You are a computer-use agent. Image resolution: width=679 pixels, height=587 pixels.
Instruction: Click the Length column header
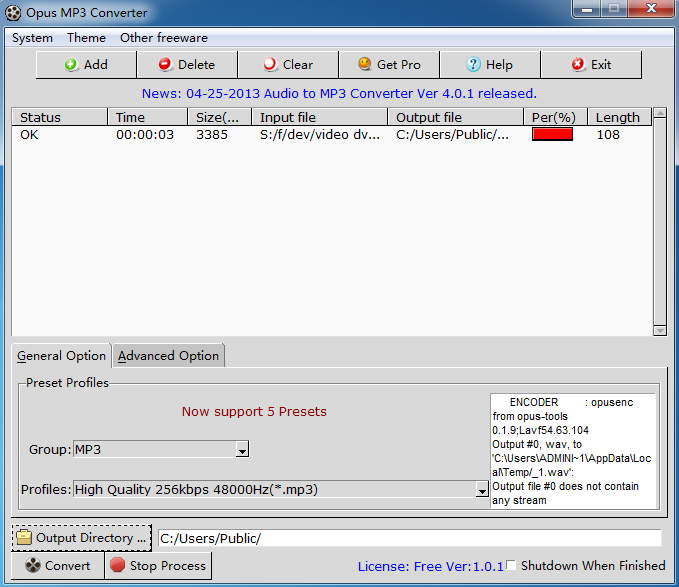[x=620, y=117]
